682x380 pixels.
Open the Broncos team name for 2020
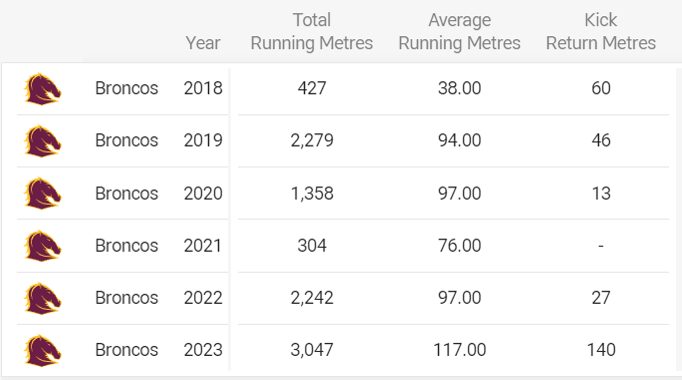click(x=127, y=193)
